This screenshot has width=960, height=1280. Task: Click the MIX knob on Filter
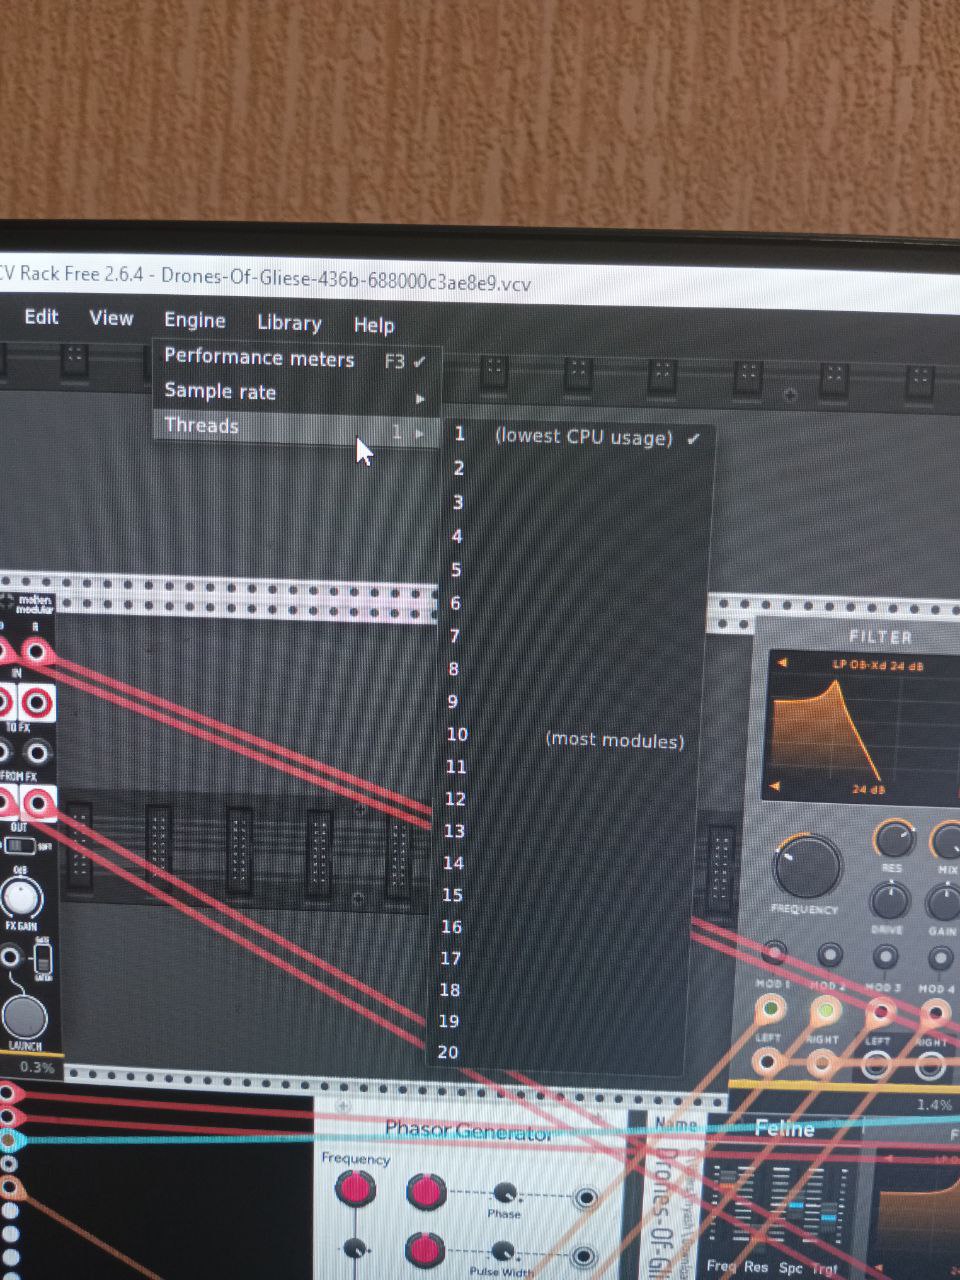tap(947, 842)
